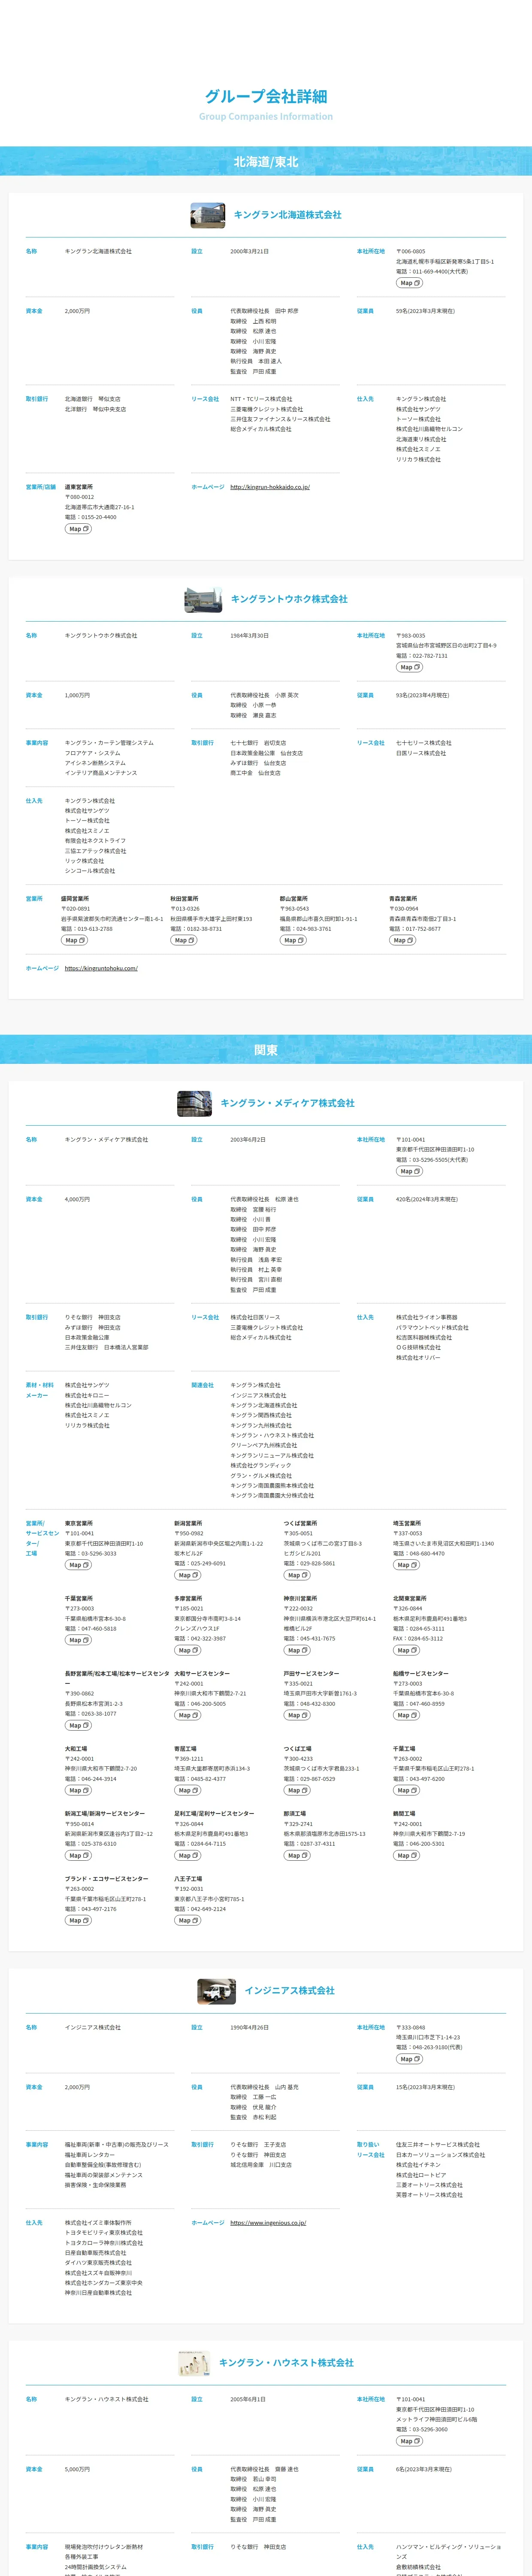Open Map for Kingrun Tohoku head office
The height and width of the screenshot is (2576, 532).
[408, 667]
